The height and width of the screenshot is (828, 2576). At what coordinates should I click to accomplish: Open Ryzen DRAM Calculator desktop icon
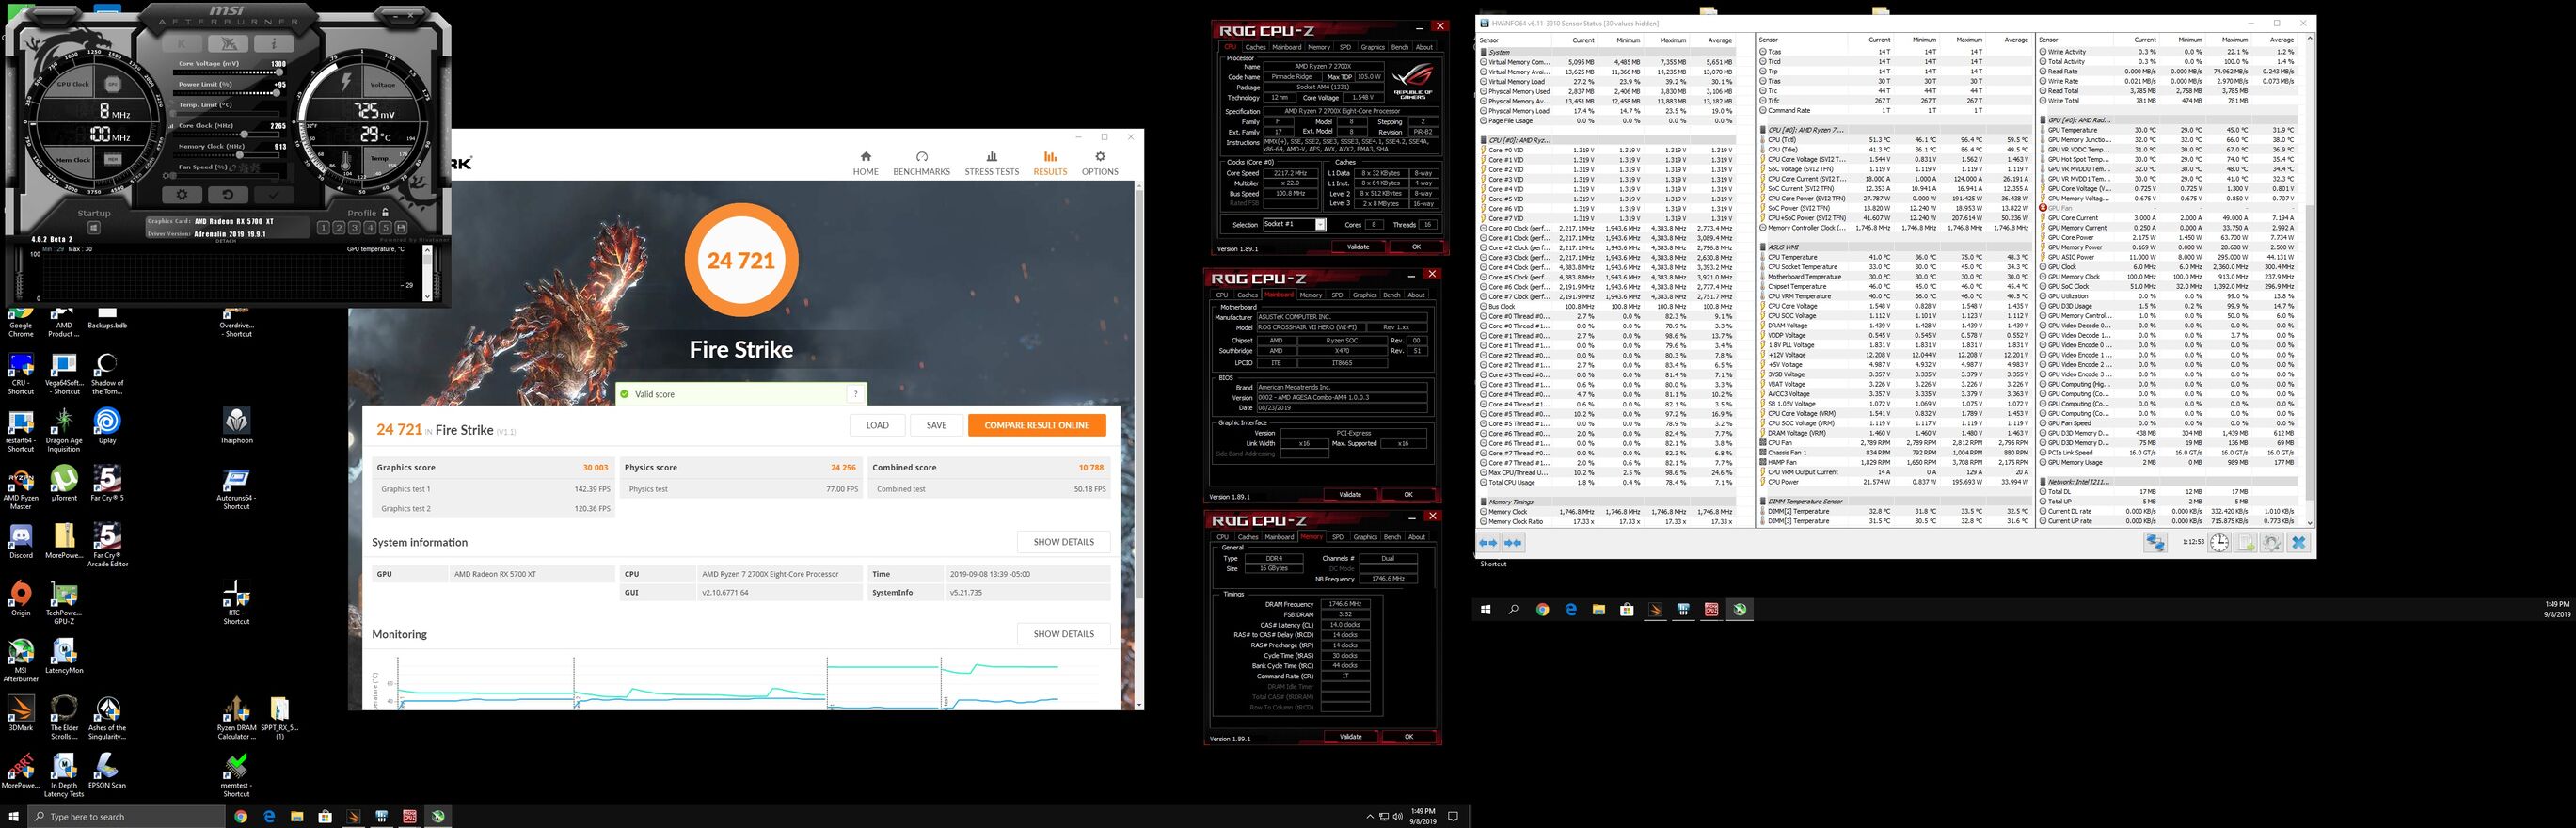pyautogui.click(x=237, y=718)
